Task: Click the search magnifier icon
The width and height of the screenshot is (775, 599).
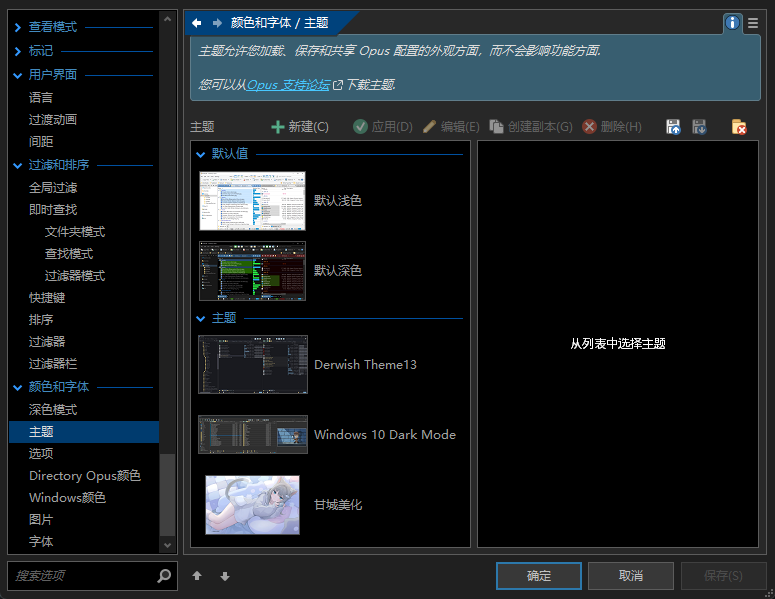Action: click(x=164, y=576)
